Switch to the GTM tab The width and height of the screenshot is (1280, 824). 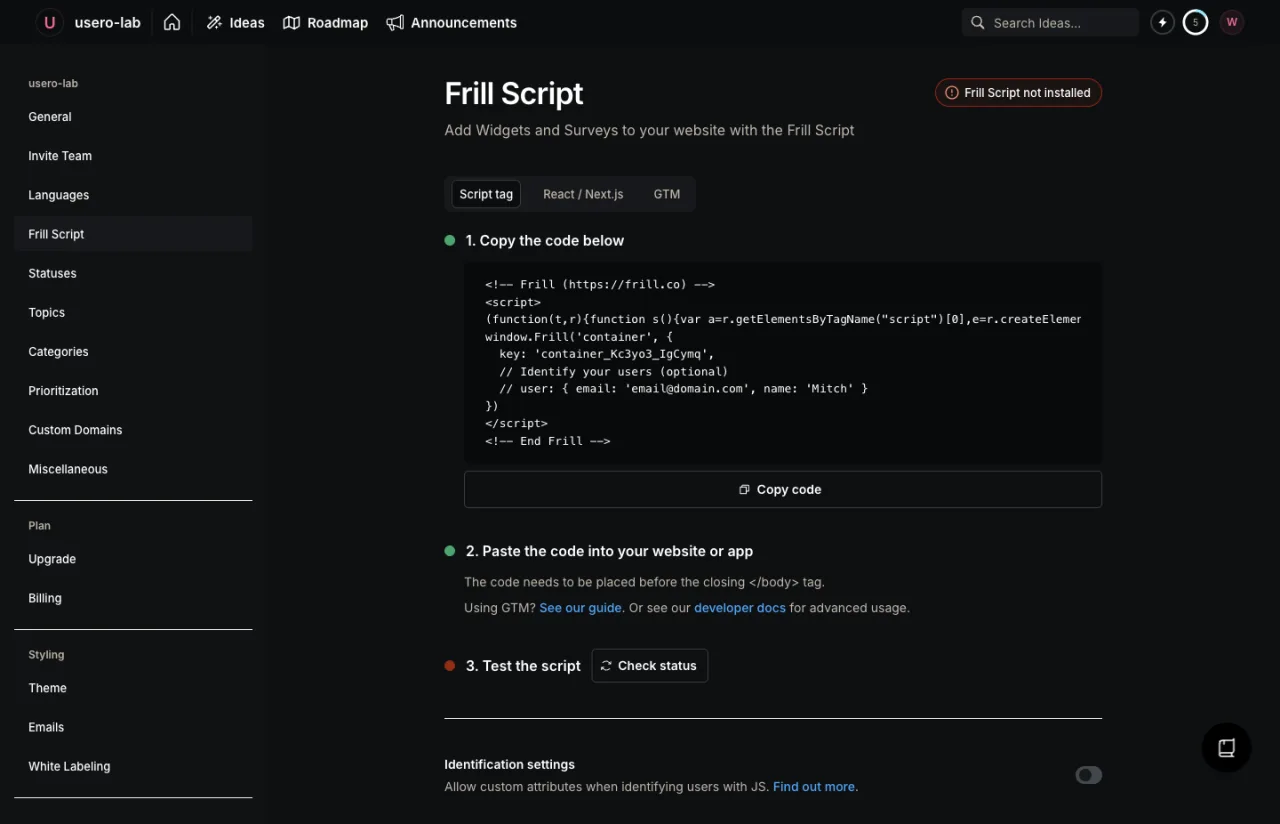click(667, 194)
